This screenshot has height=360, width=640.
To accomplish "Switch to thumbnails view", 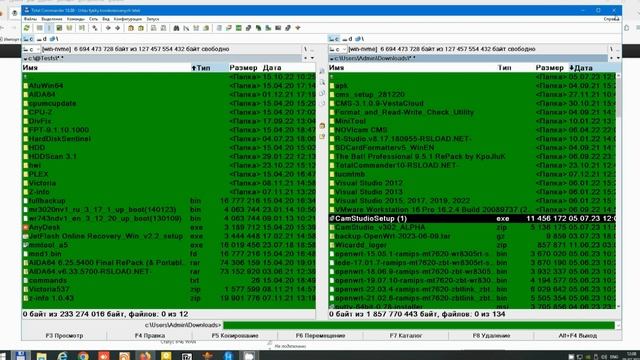I will (59, 28).
